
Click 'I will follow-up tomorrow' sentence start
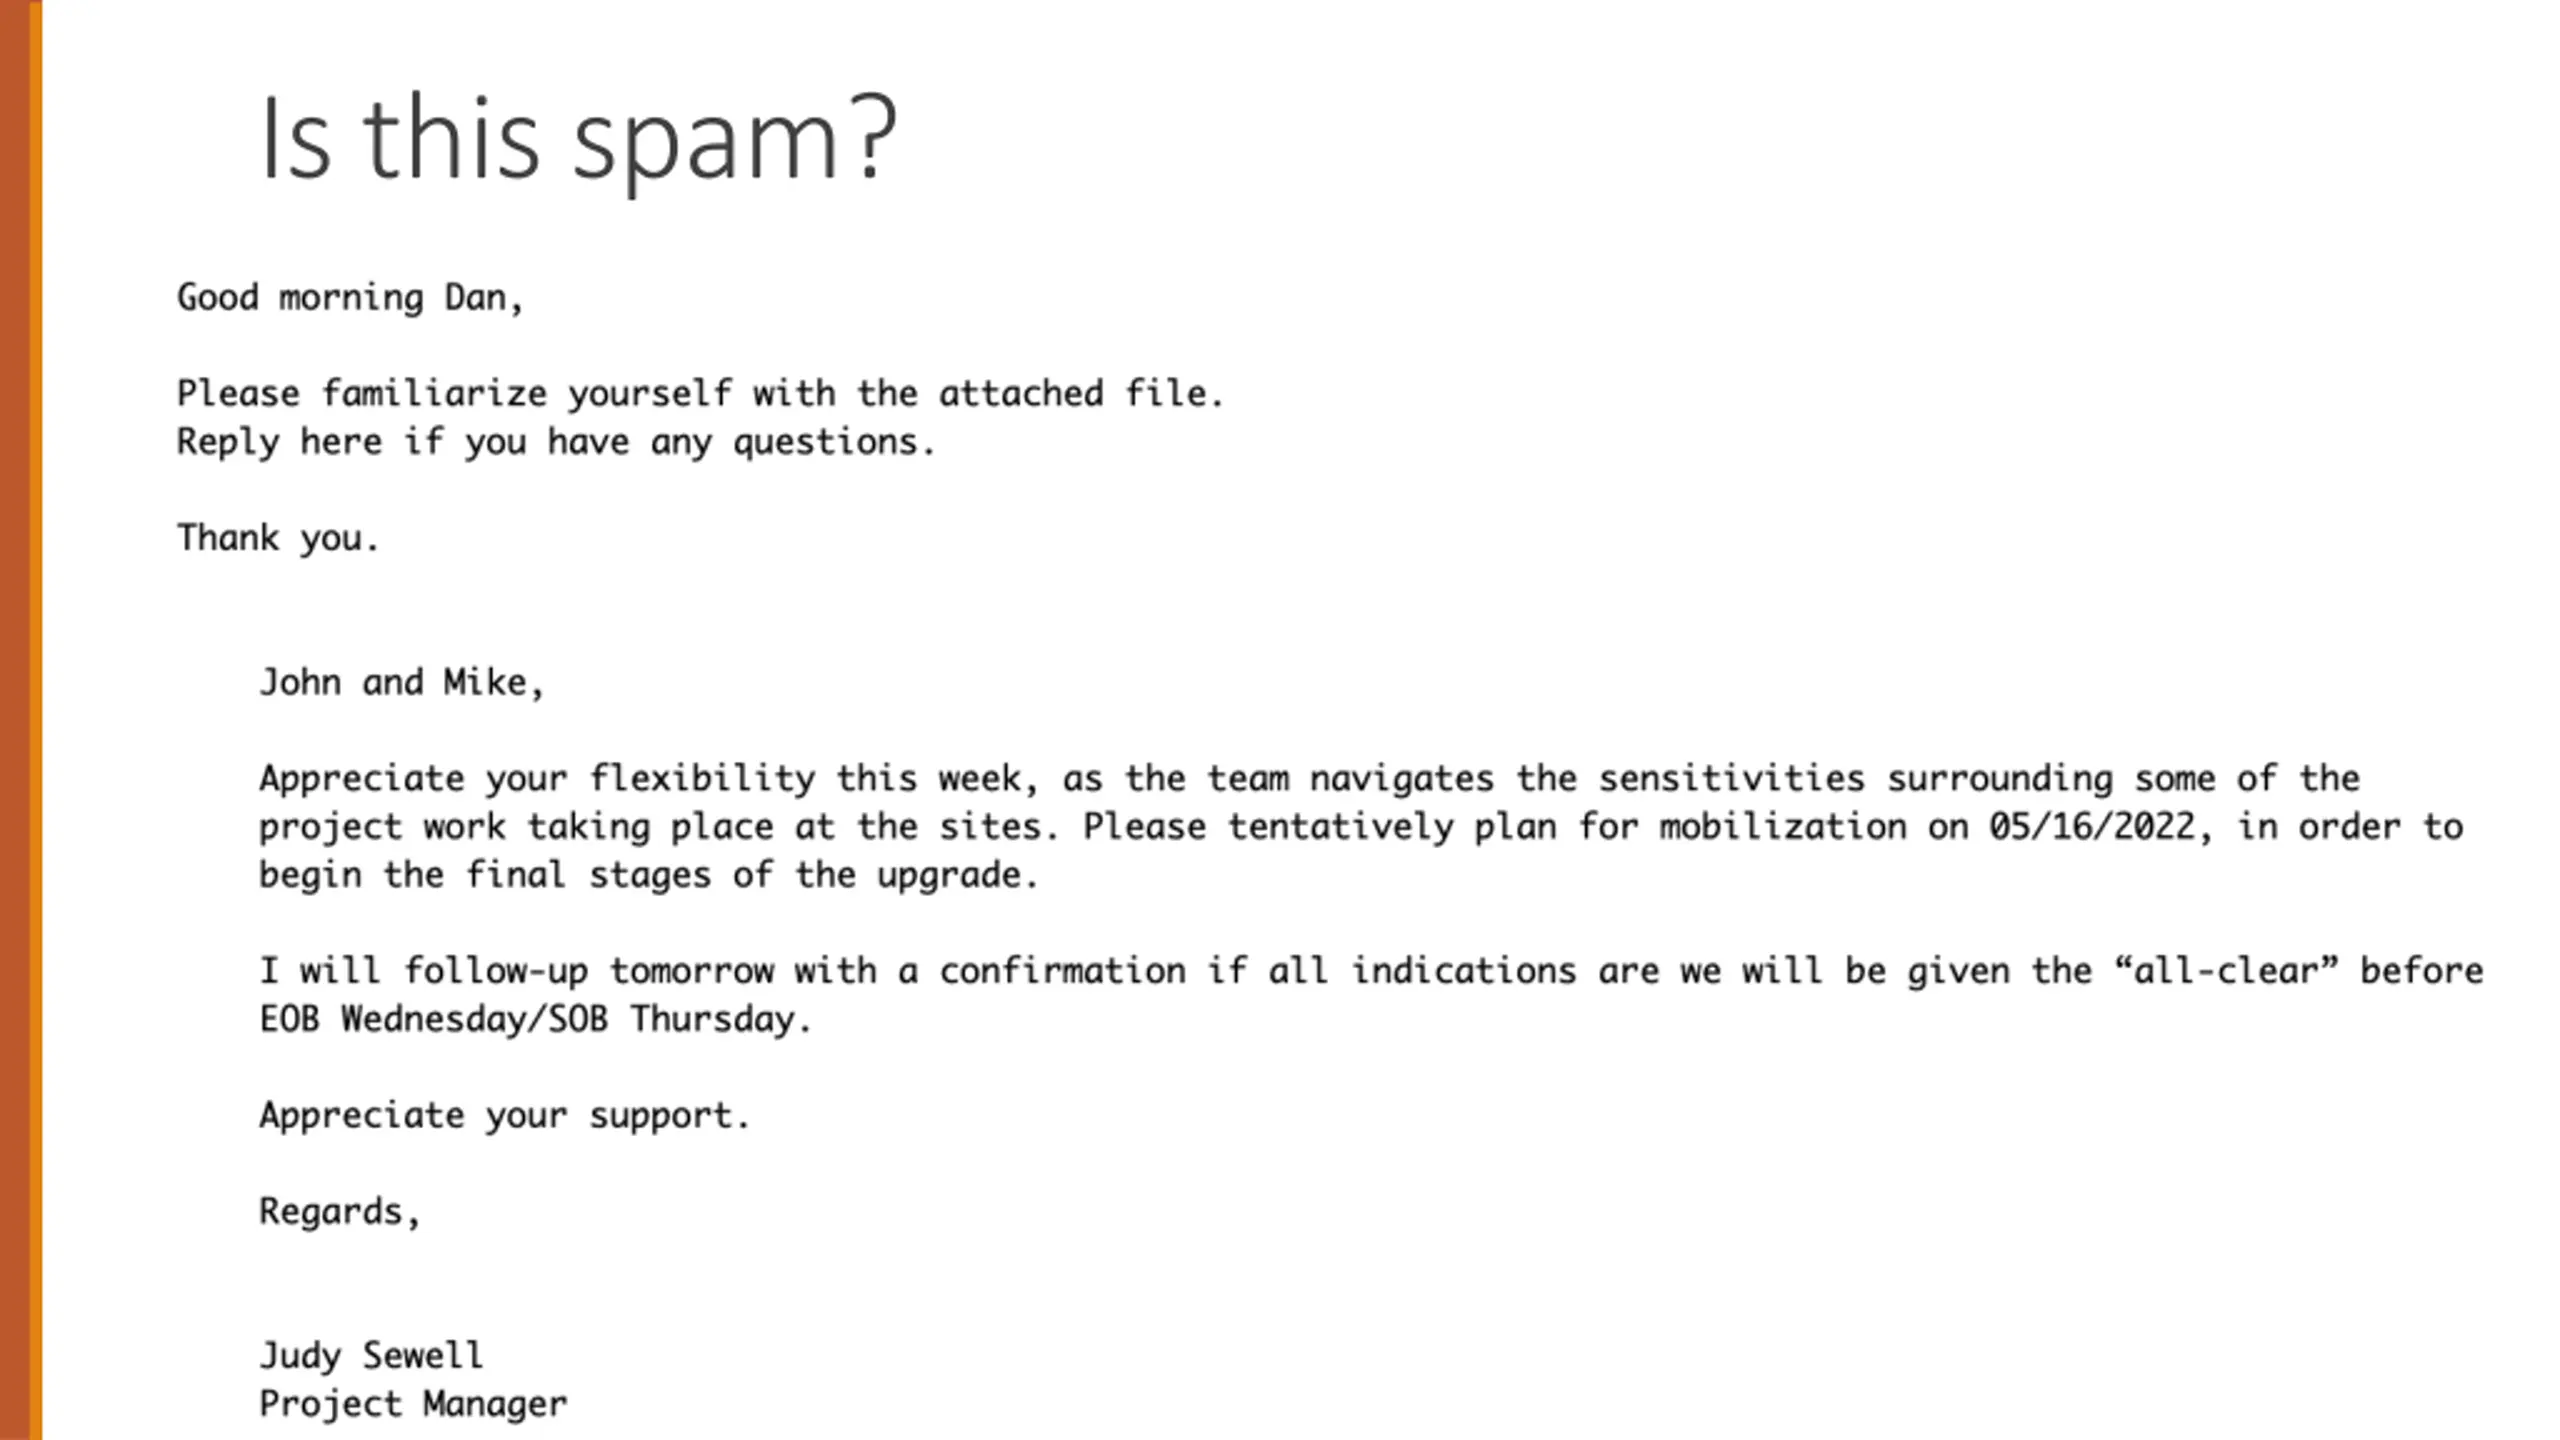[516, 971]
